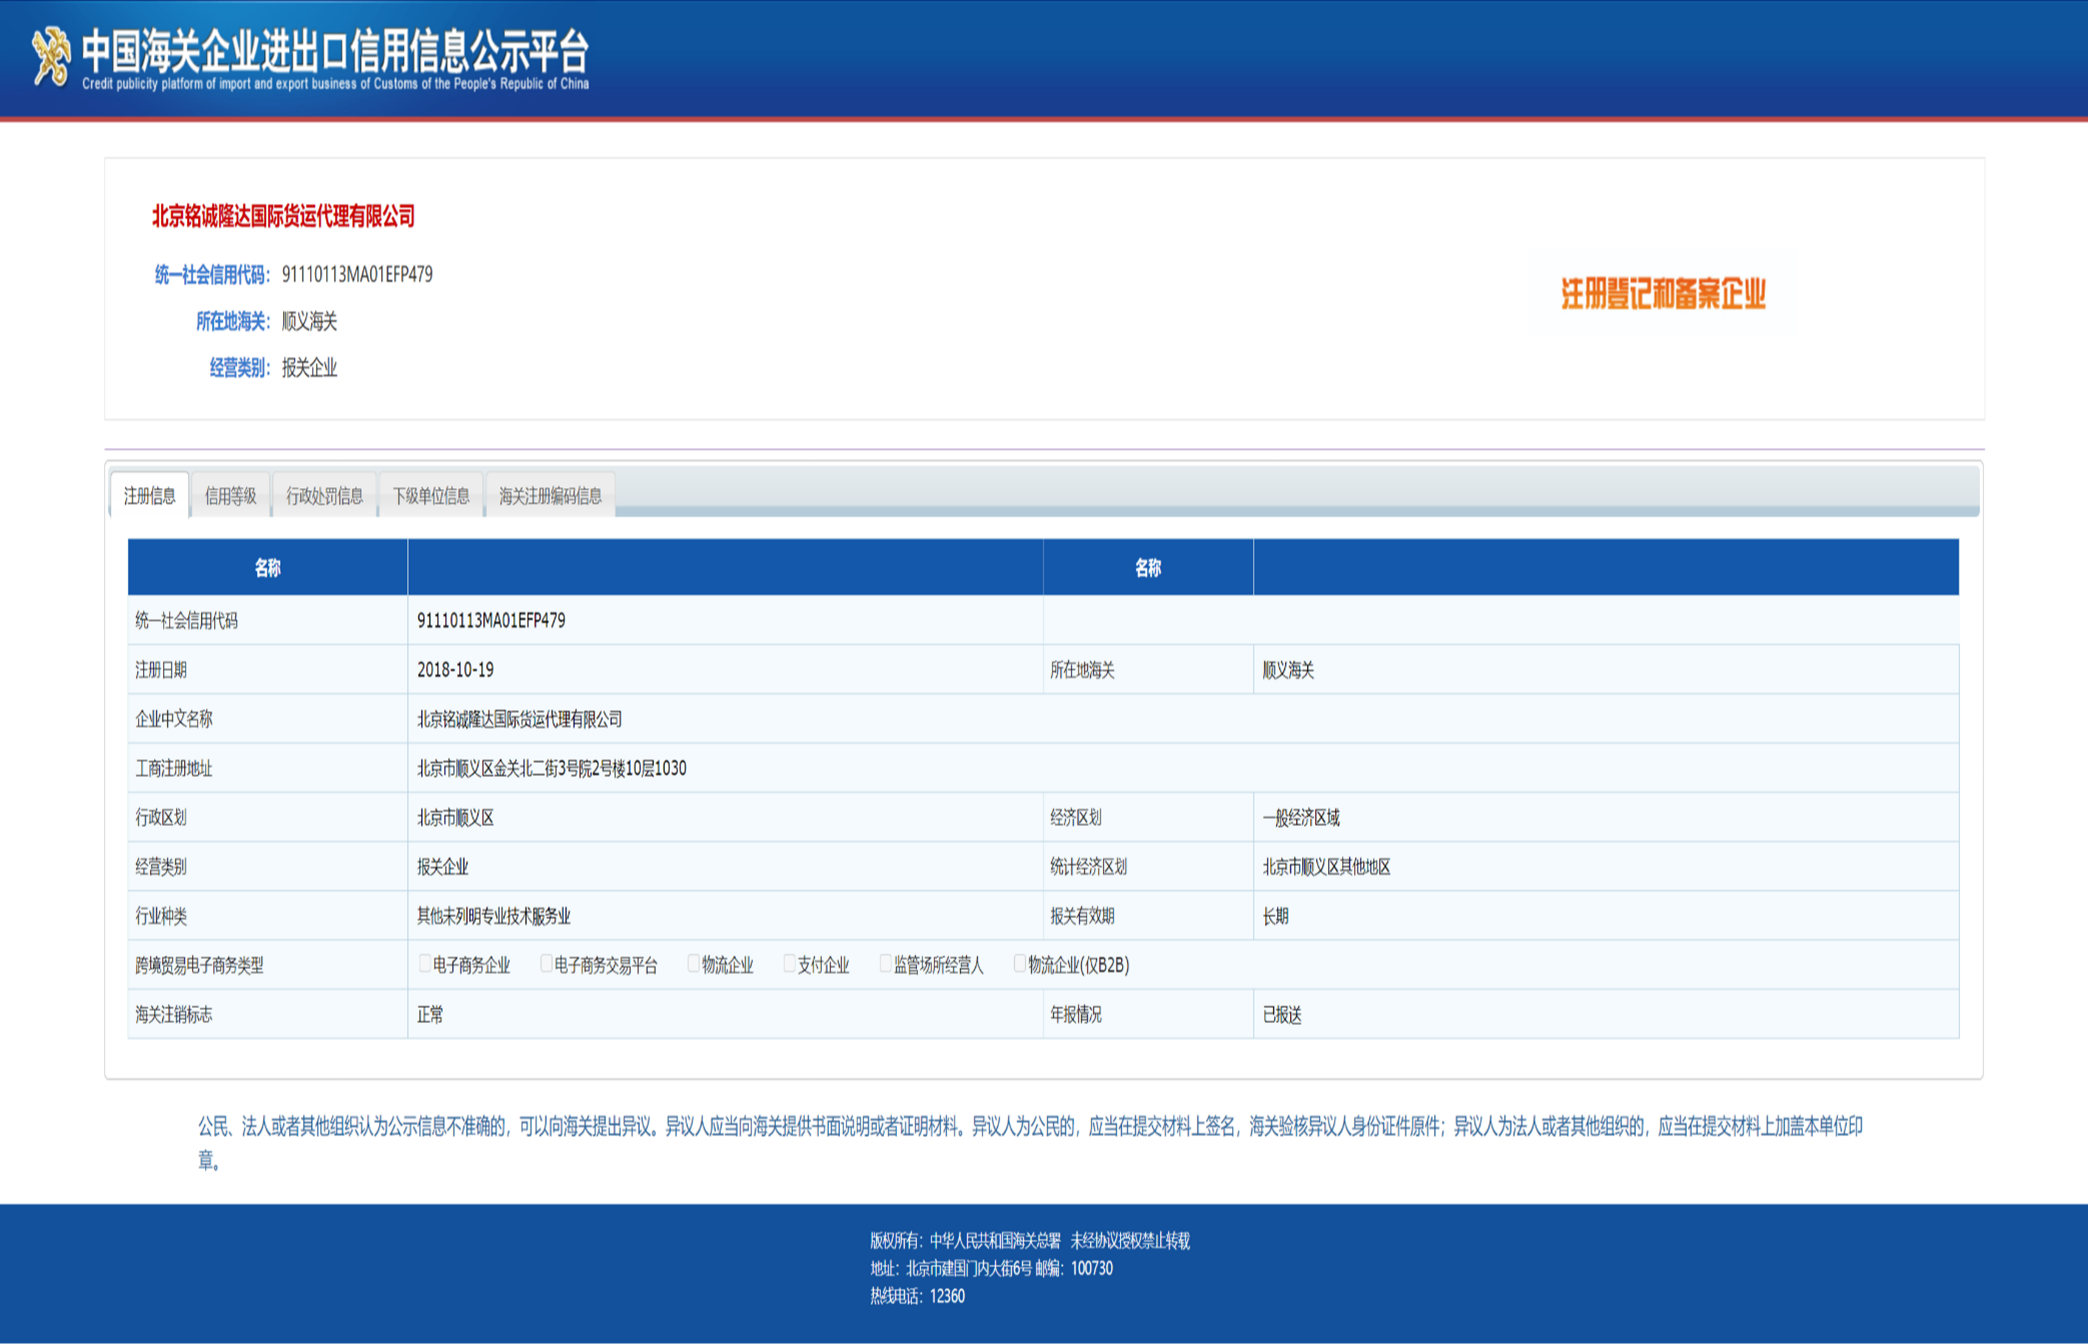Click the 报关企业 value in the header card

tap(309, 368)
